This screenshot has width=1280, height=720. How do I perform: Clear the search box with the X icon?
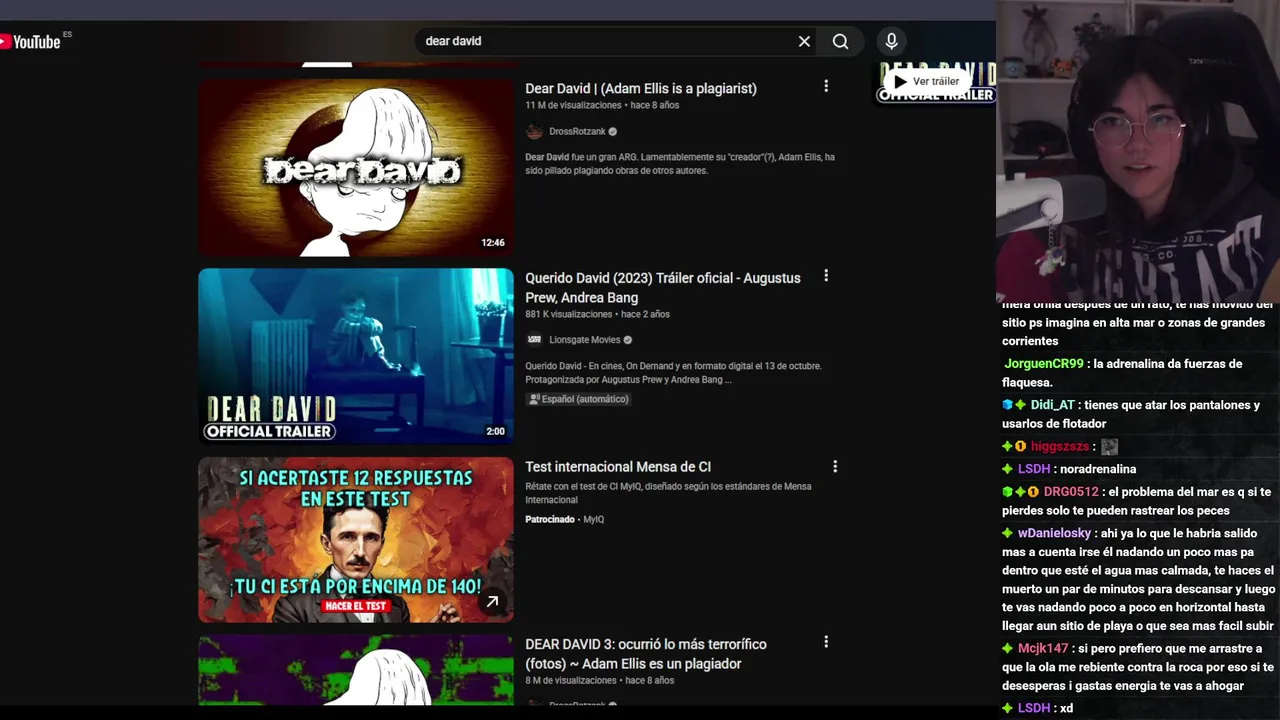click(x=804, y=41)
